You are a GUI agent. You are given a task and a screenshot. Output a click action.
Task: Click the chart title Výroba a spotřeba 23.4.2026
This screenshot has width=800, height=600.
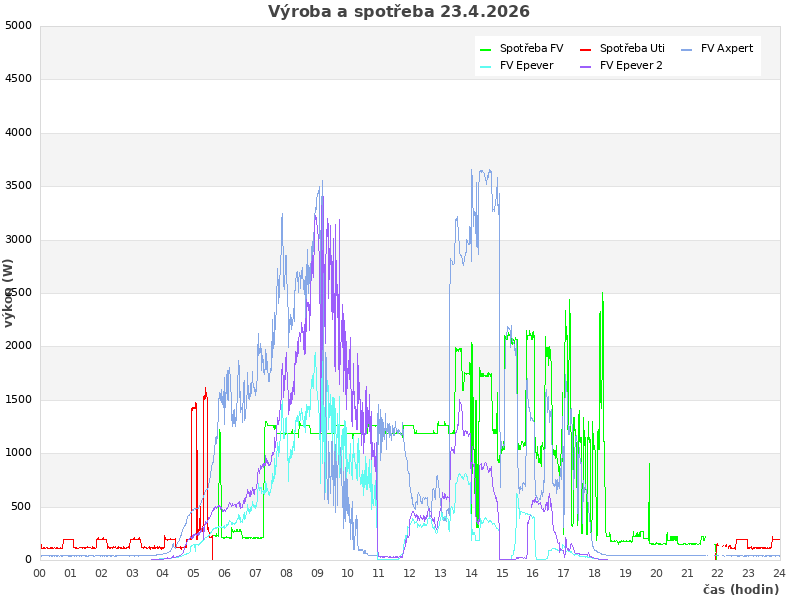pyautogui.click(x=399, y=12)
